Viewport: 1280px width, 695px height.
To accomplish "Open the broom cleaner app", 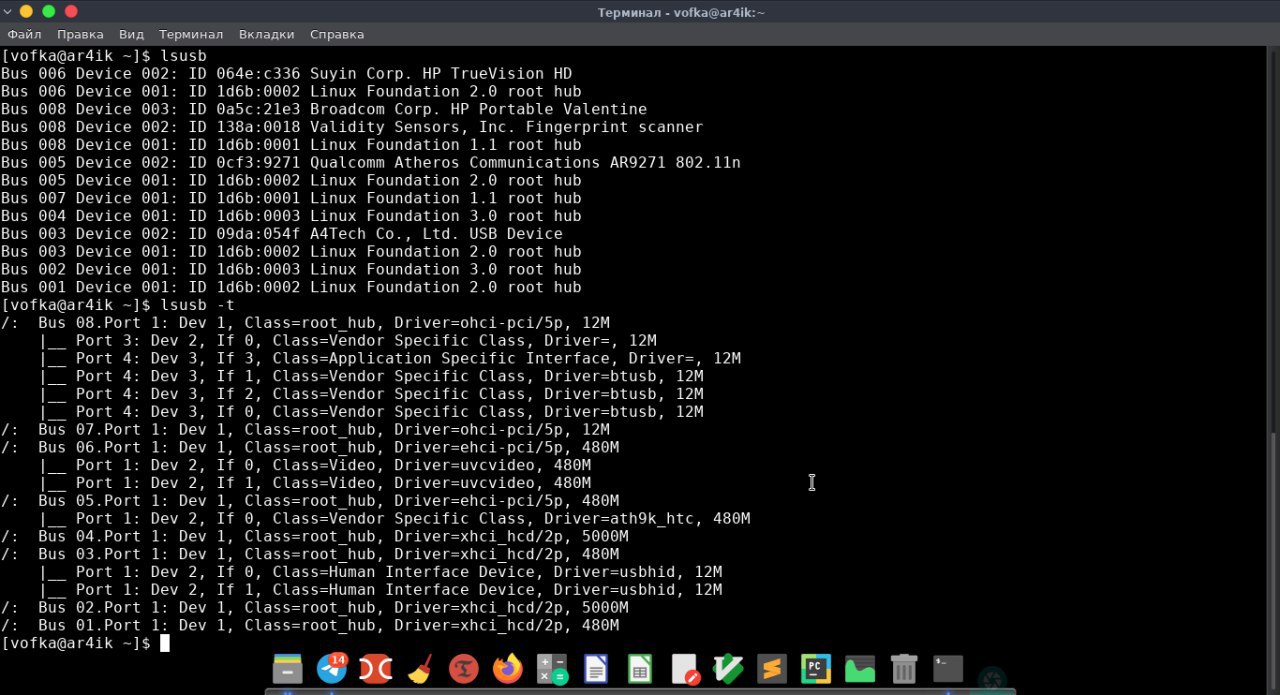I will point(420,669).
